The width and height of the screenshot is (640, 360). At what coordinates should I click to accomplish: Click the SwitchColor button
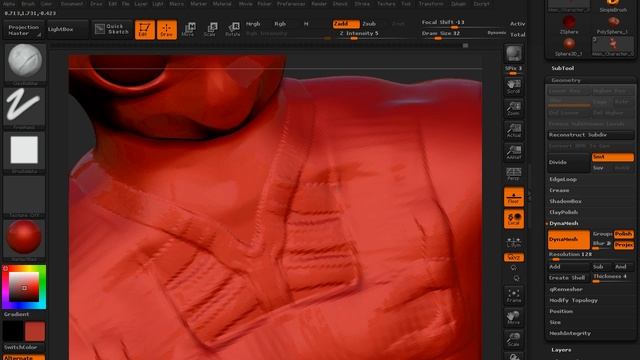pos(24,347)
